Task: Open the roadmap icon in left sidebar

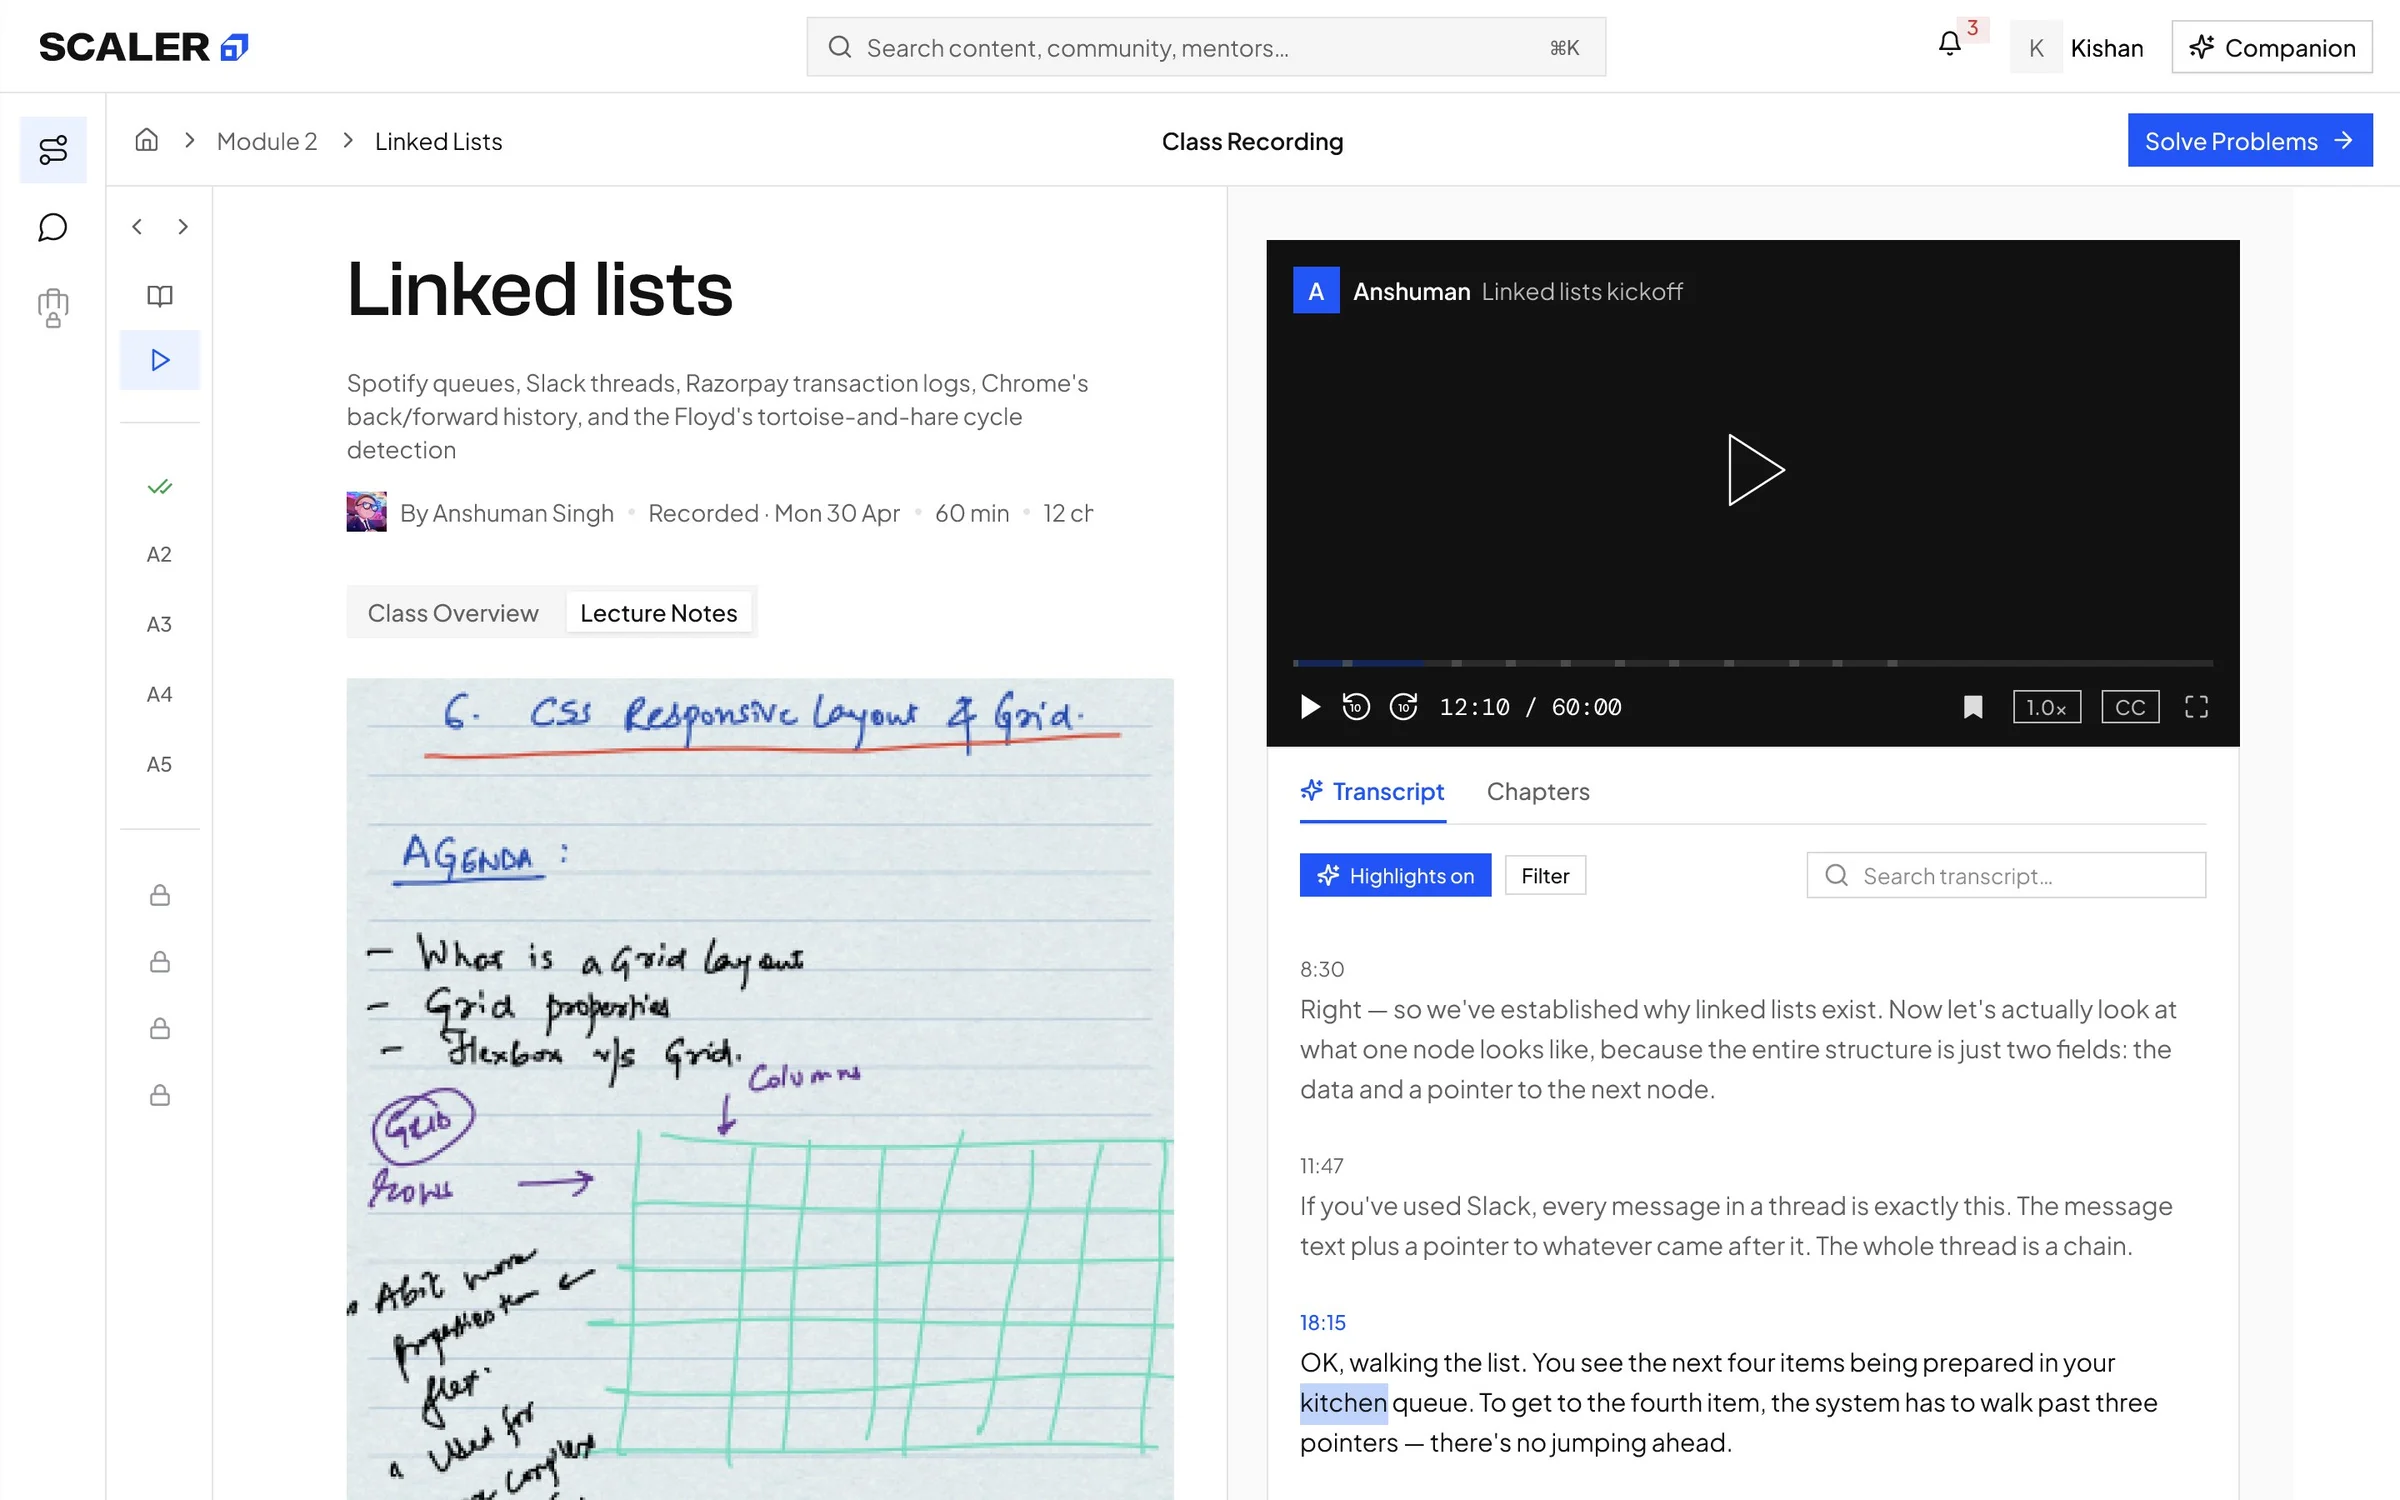Action: tap(53, 150)
